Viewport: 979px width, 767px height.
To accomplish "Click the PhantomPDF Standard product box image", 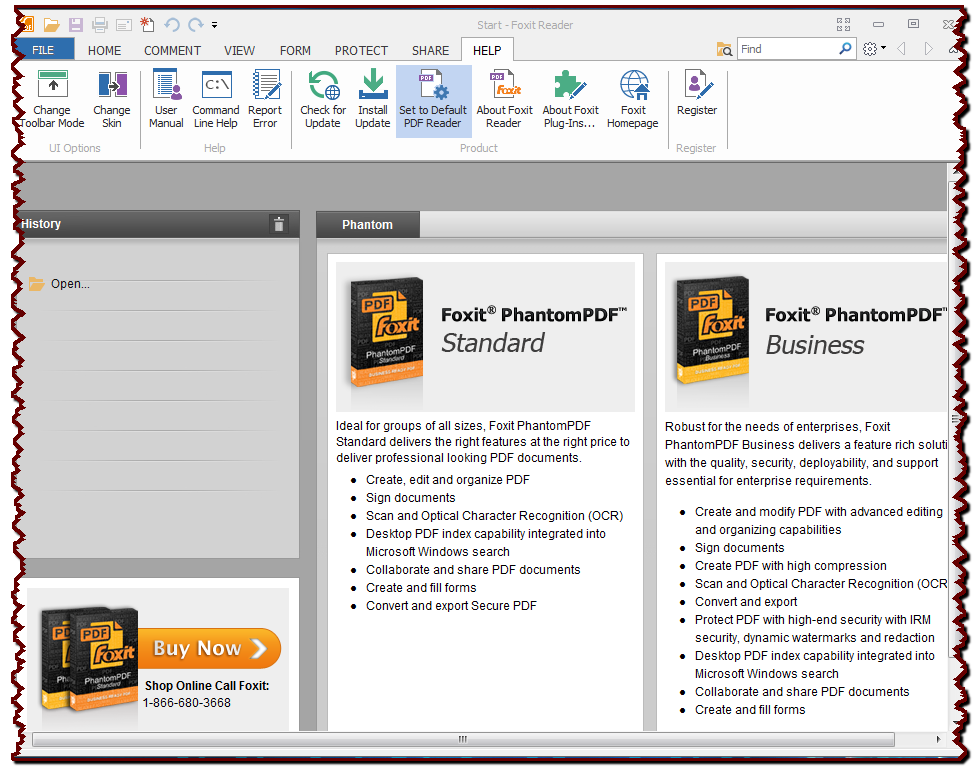I will pyautogui.click(x=386, y=332).
